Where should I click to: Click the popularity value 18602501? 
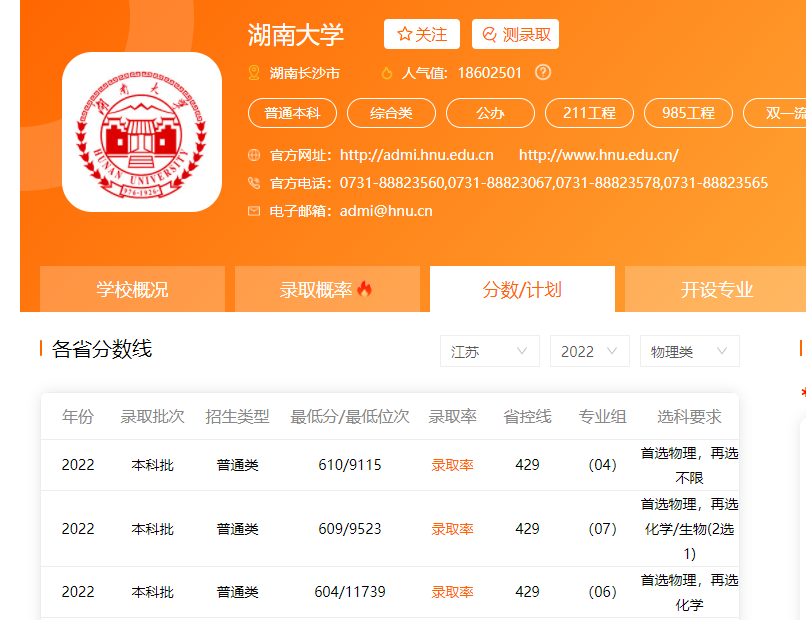point(489,73)
